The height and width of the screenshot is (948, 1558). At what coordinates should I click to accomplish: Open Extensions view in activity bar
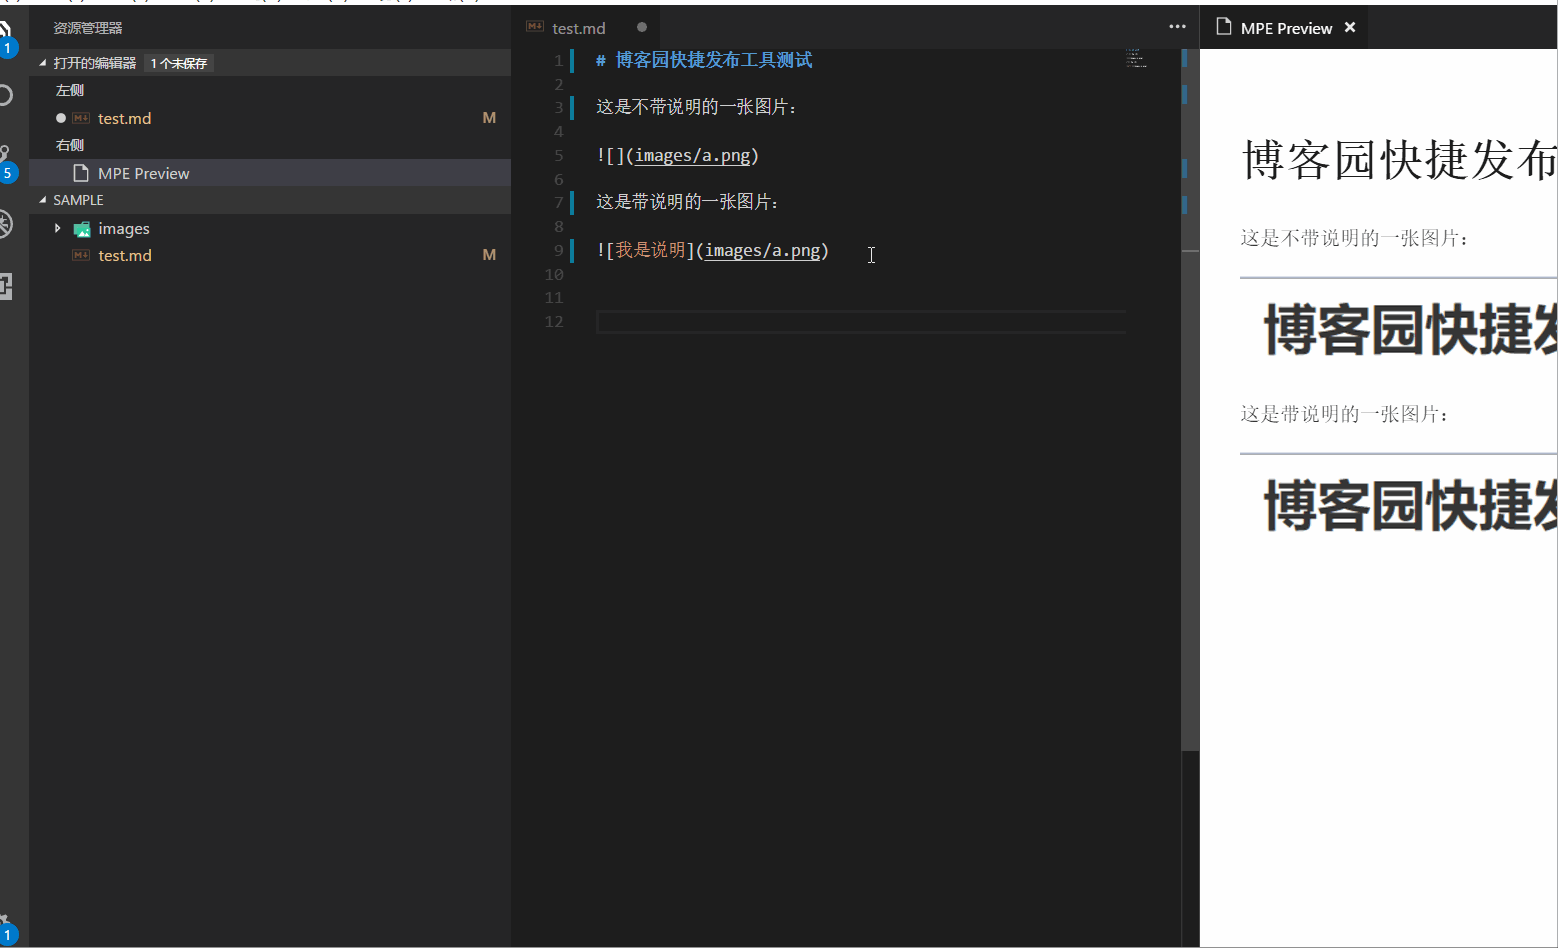(5, 286)
